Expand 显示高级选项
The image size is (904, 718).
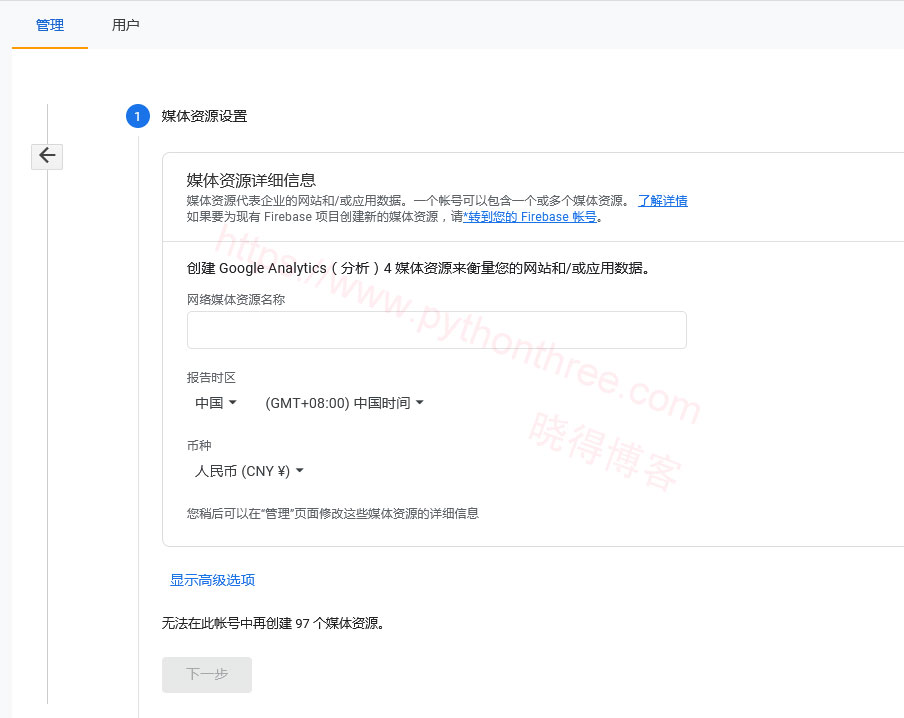[x=212, y=580]
